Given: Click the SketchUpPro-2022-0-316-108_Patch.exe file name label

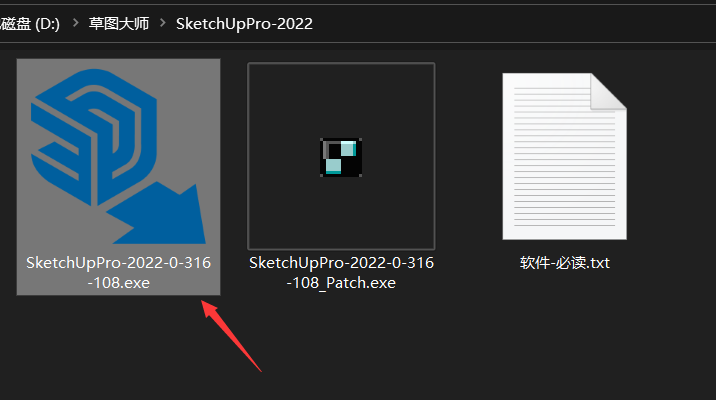Looking at the screenshot, I should click(x=341, y=273).
